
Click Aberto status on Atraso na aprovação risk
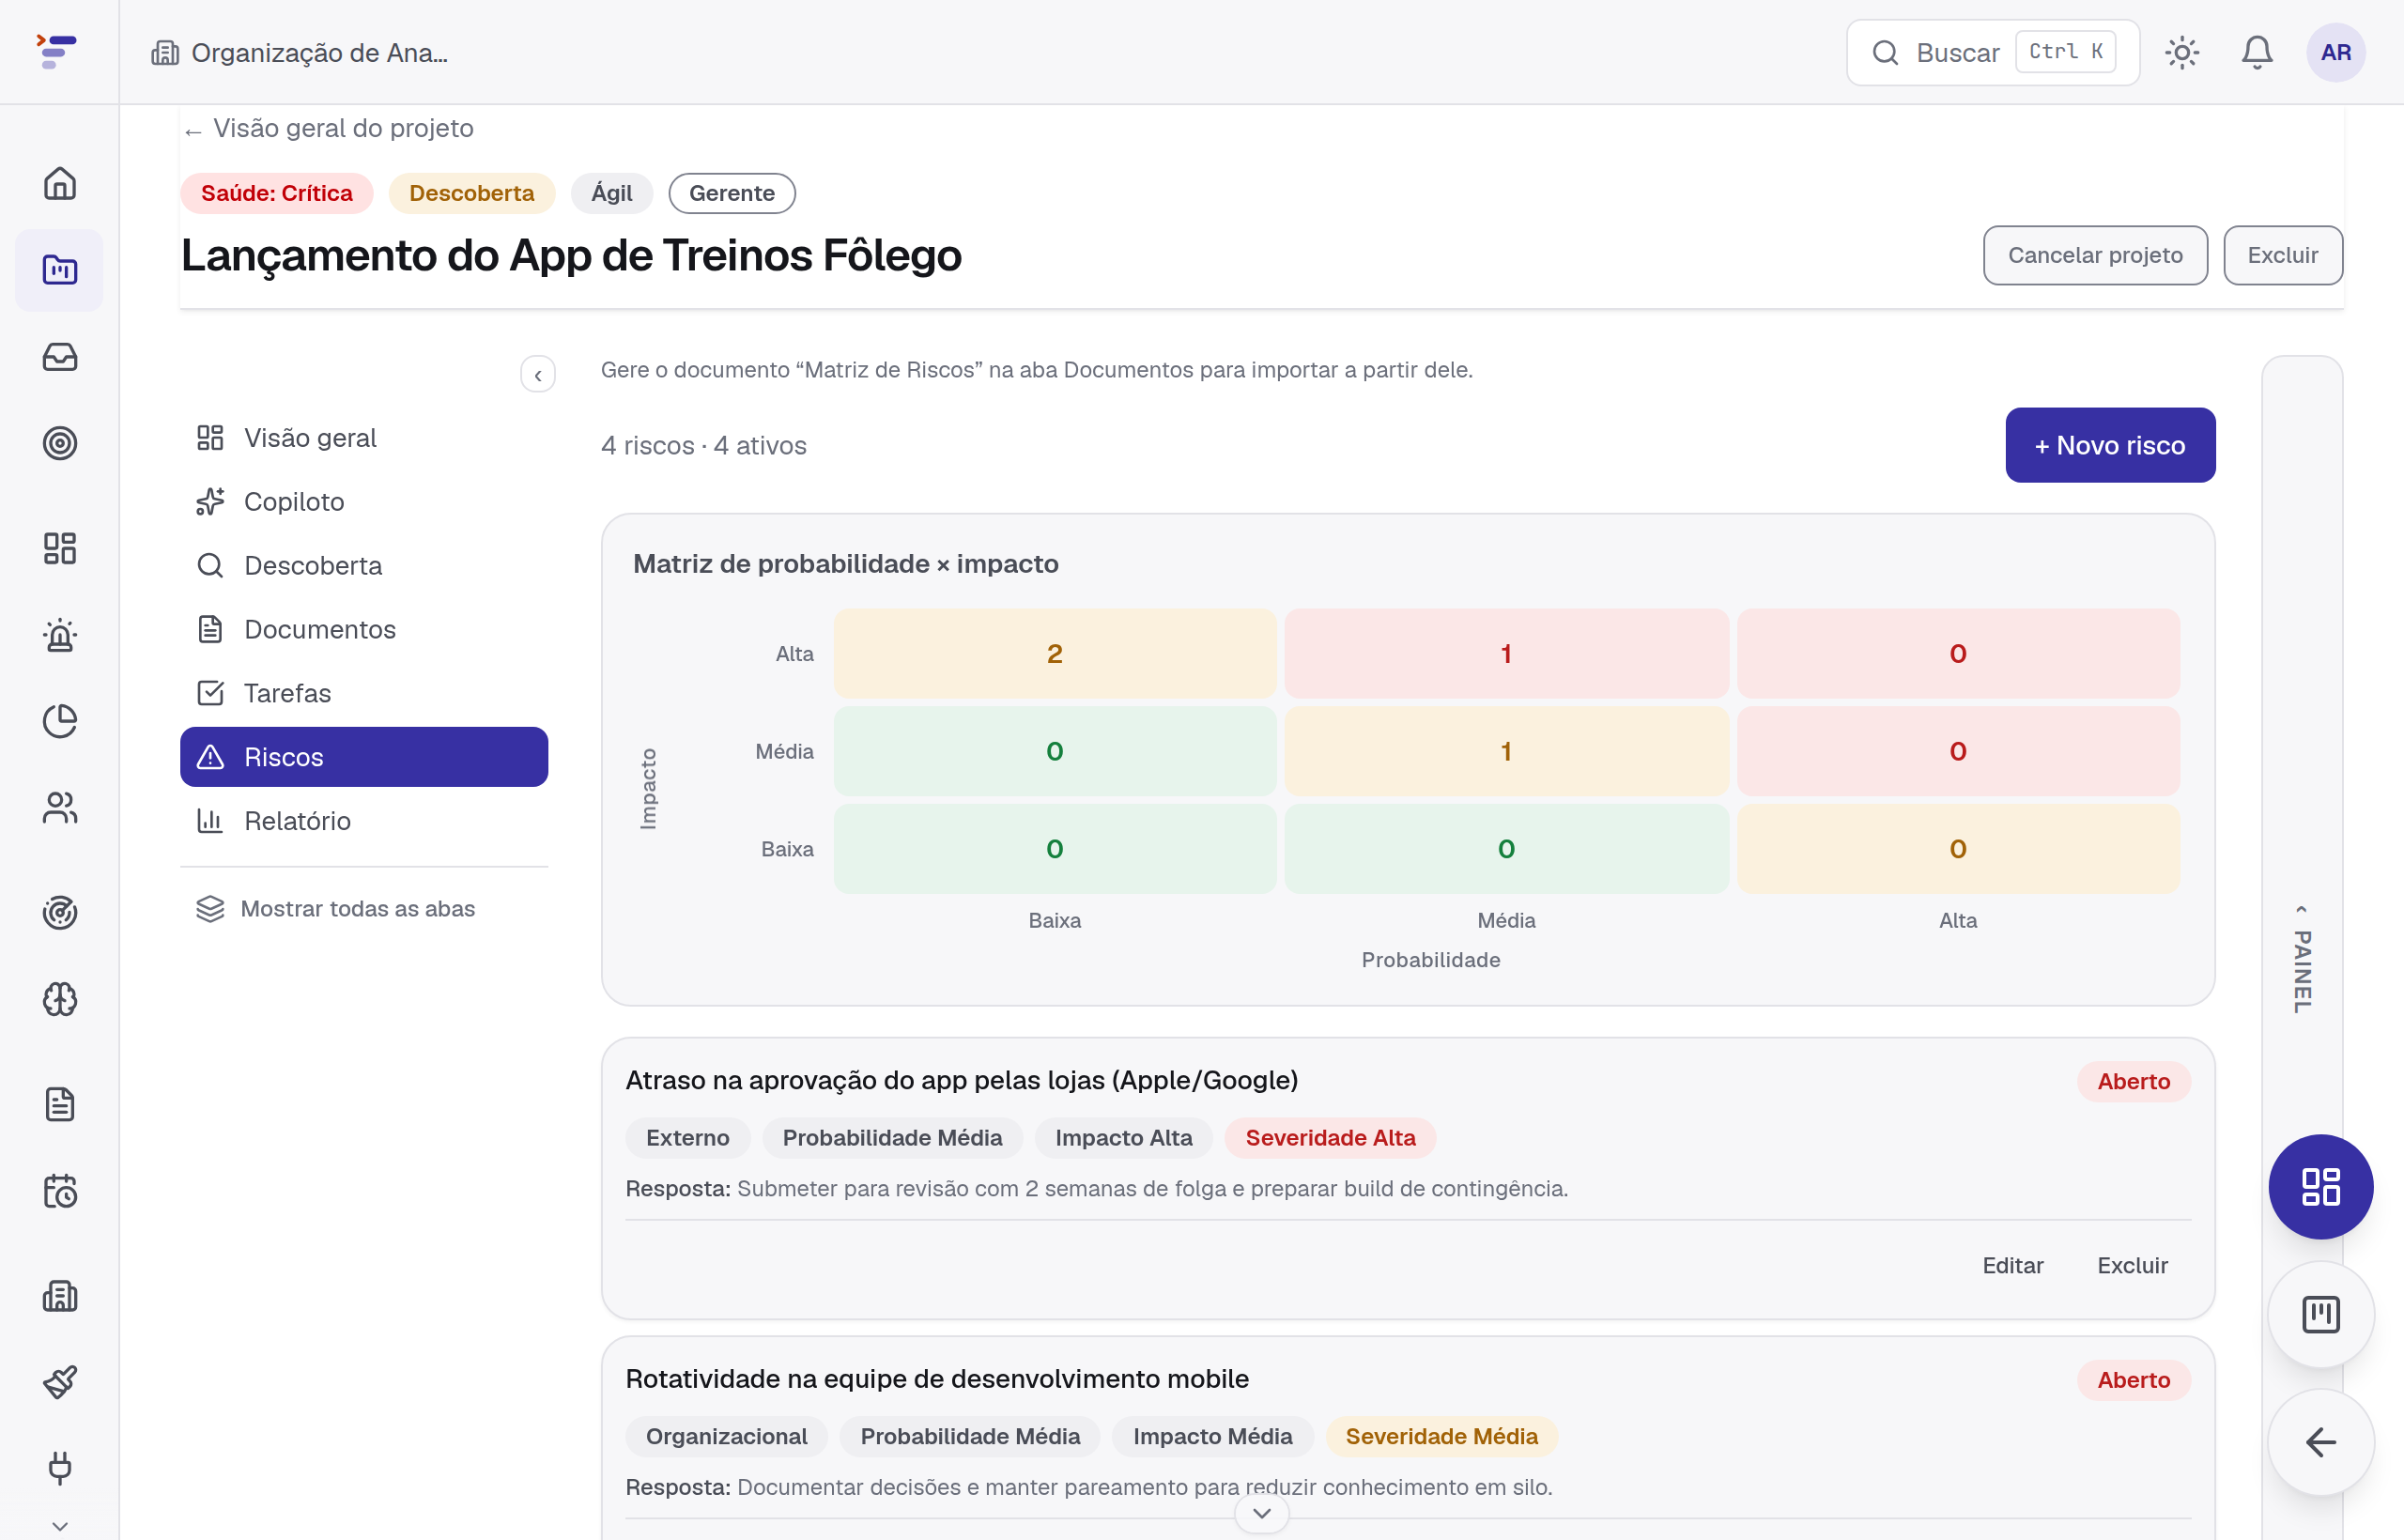(x=2133, y=1081)
